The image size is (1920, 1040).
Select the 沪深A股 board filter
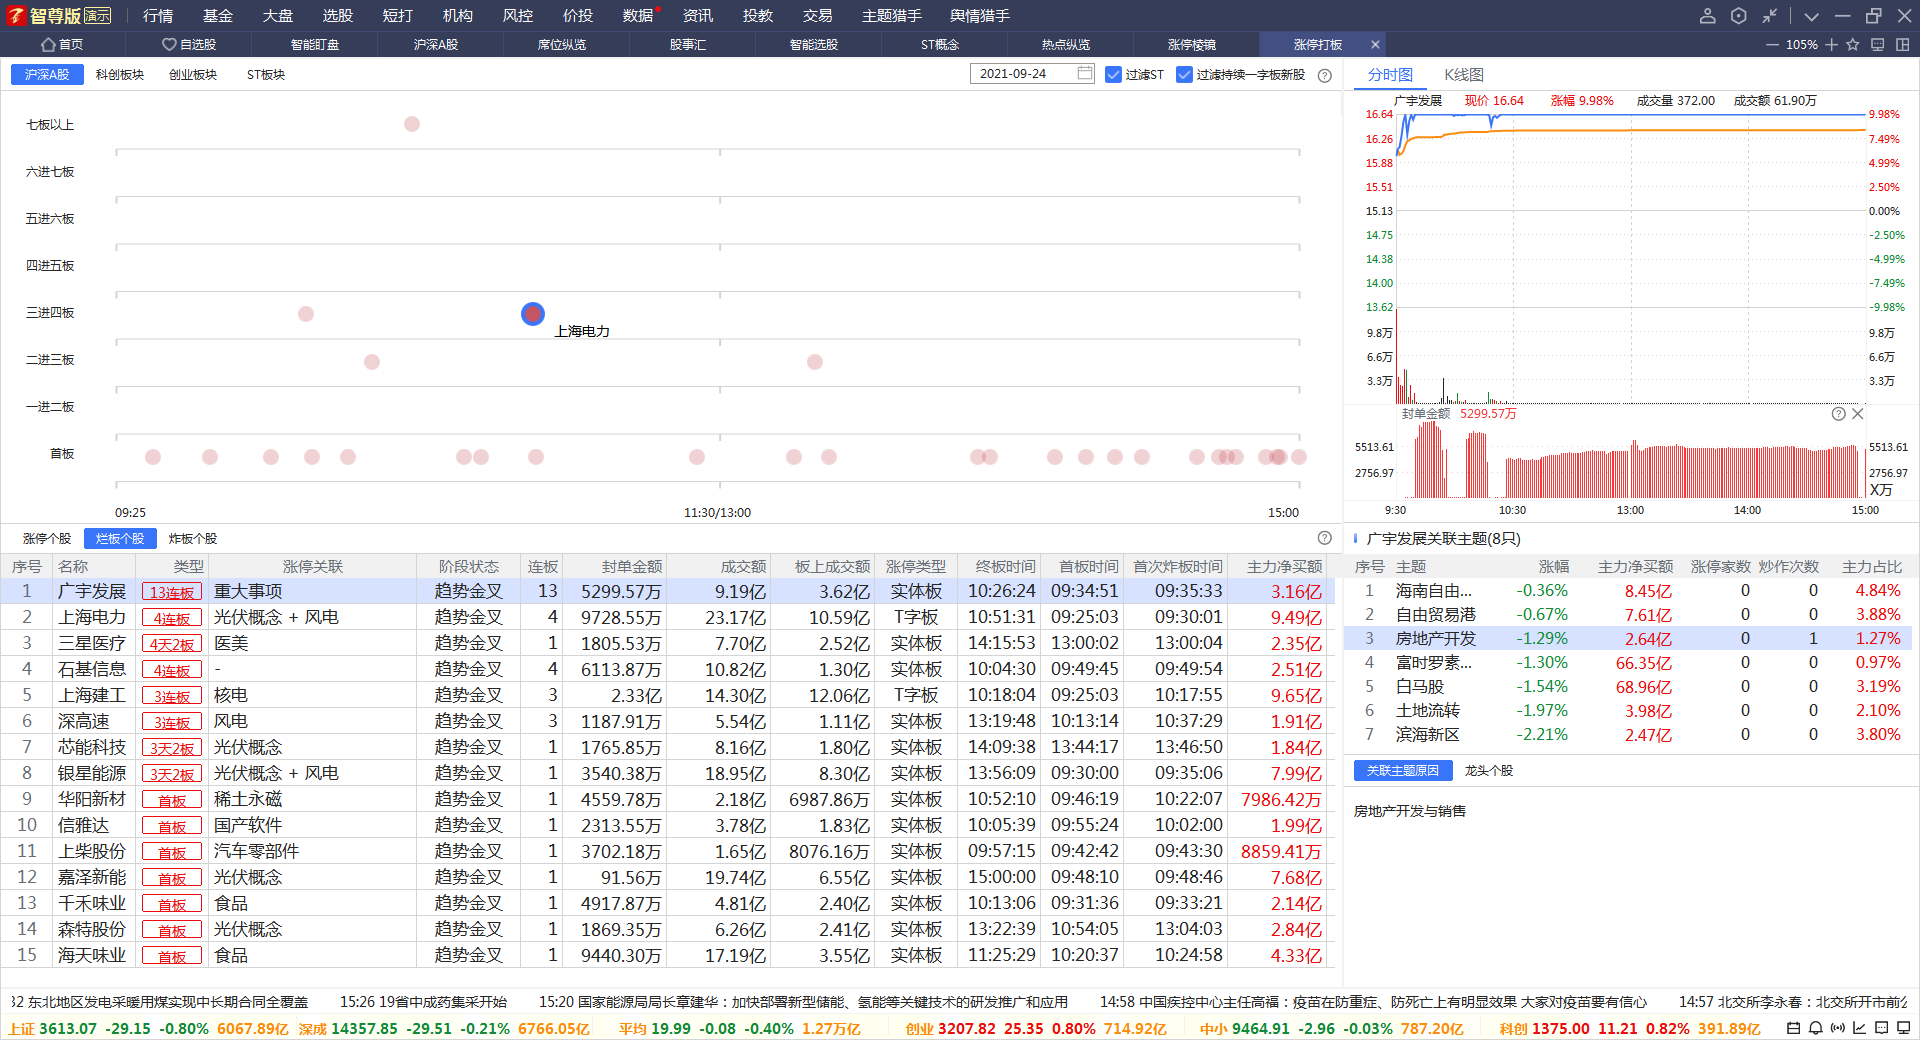[x=47, y=75]
